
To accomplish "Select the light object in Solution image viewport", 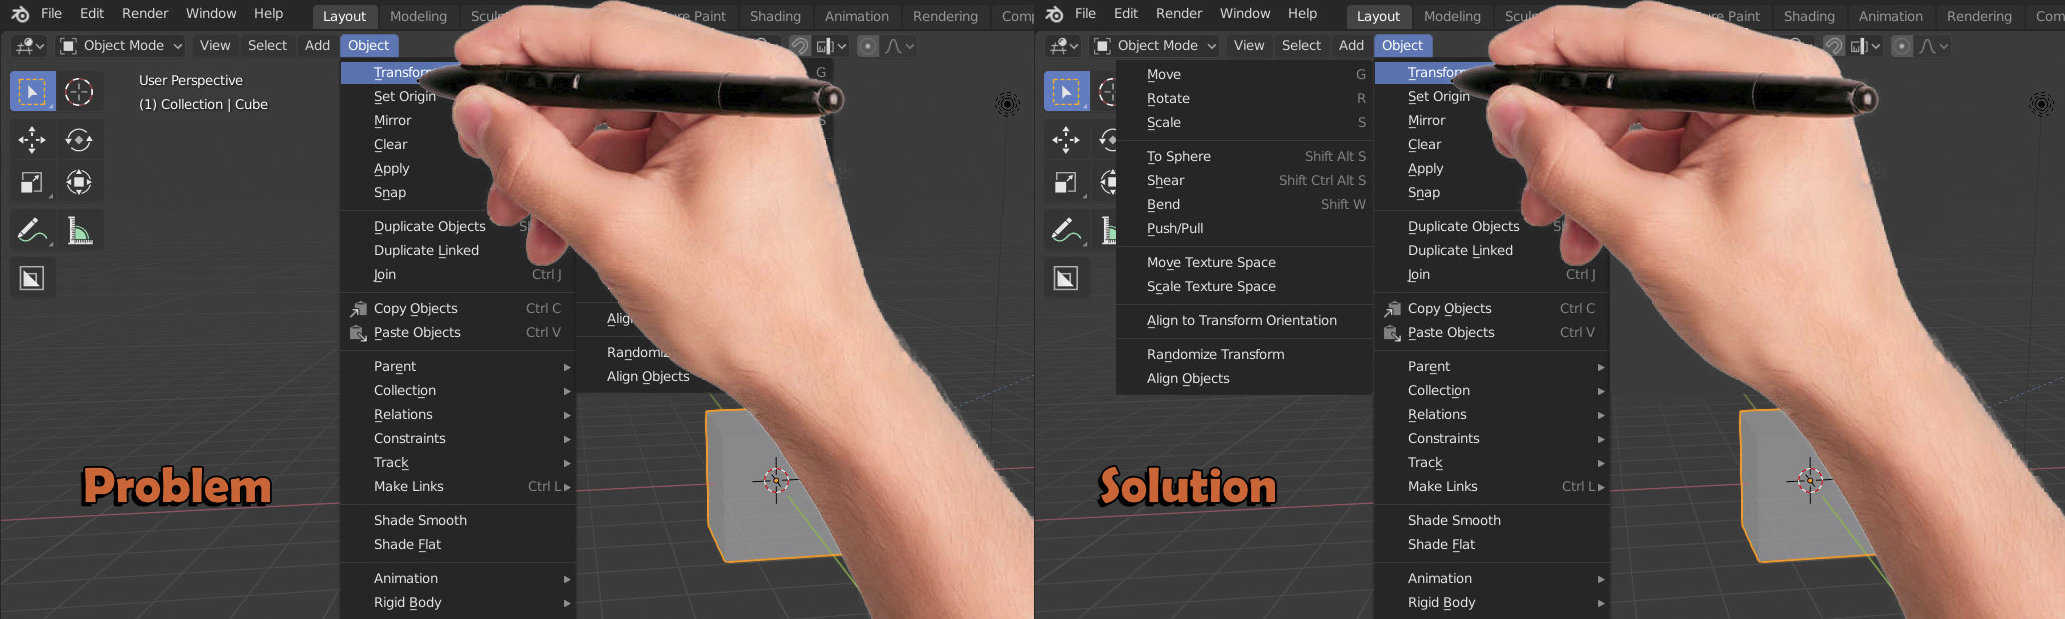I will [x=2042, y=104].
